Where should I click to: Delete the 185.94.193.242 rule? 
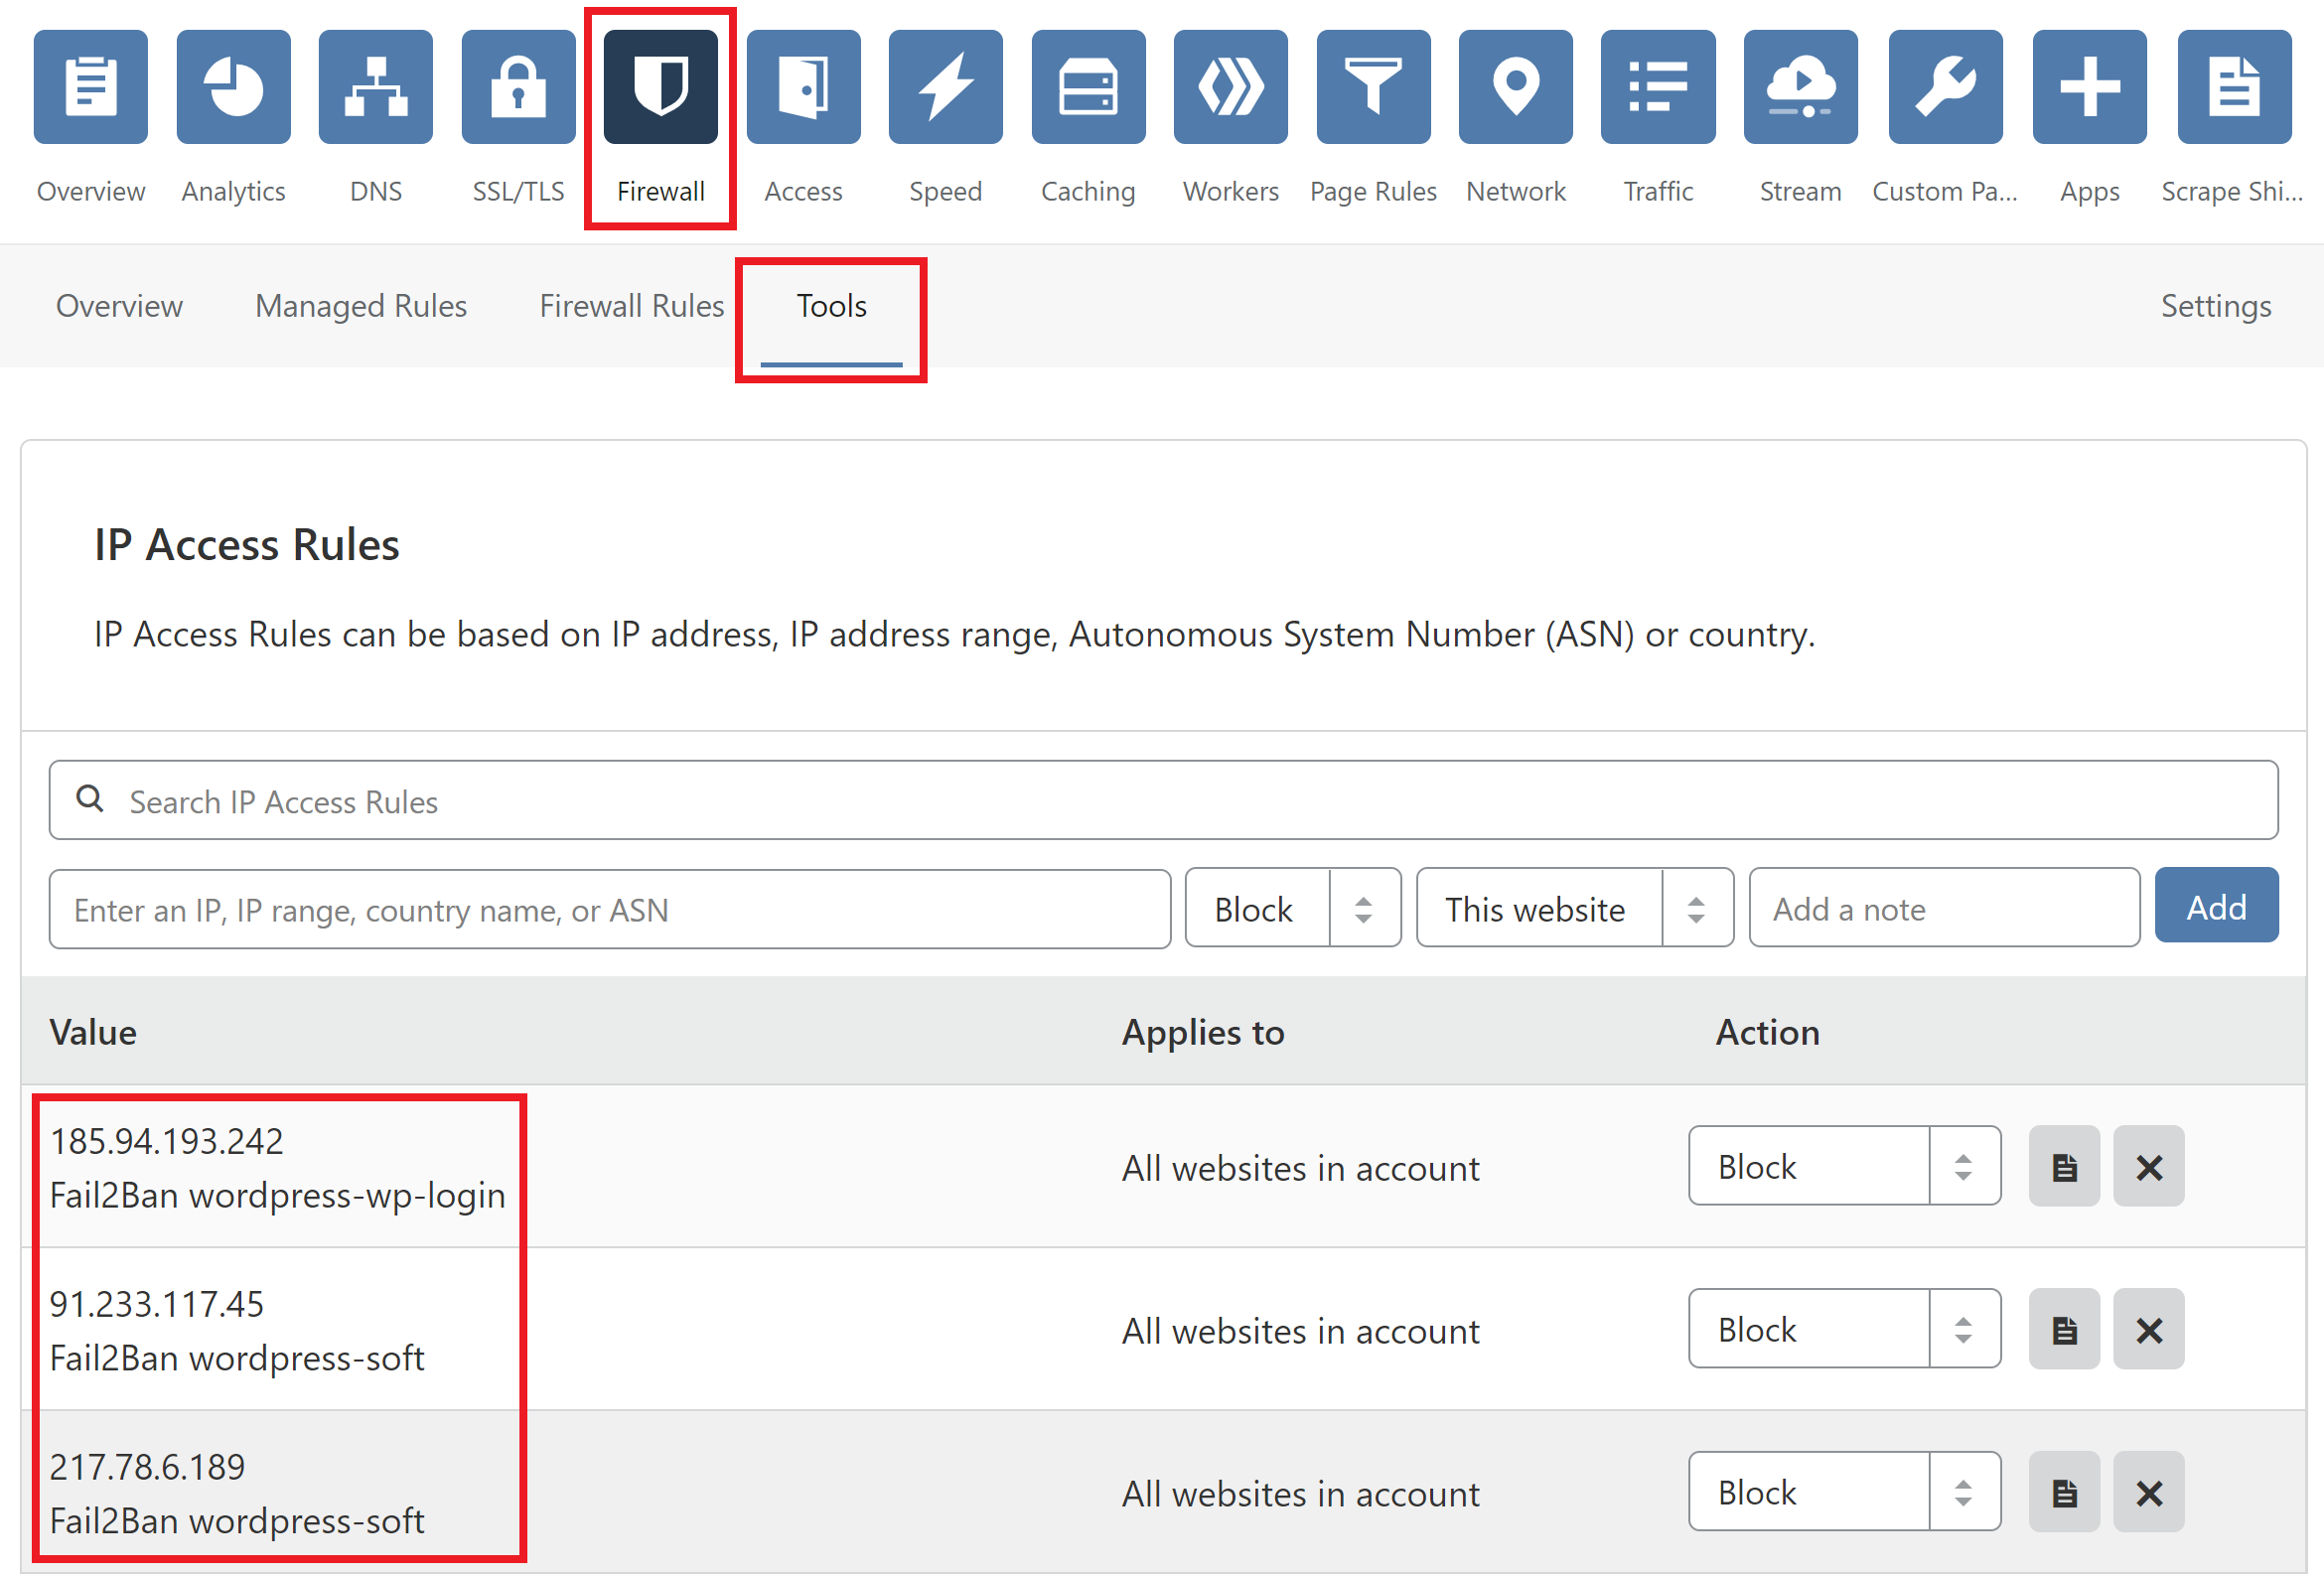pos(2149,1166)
